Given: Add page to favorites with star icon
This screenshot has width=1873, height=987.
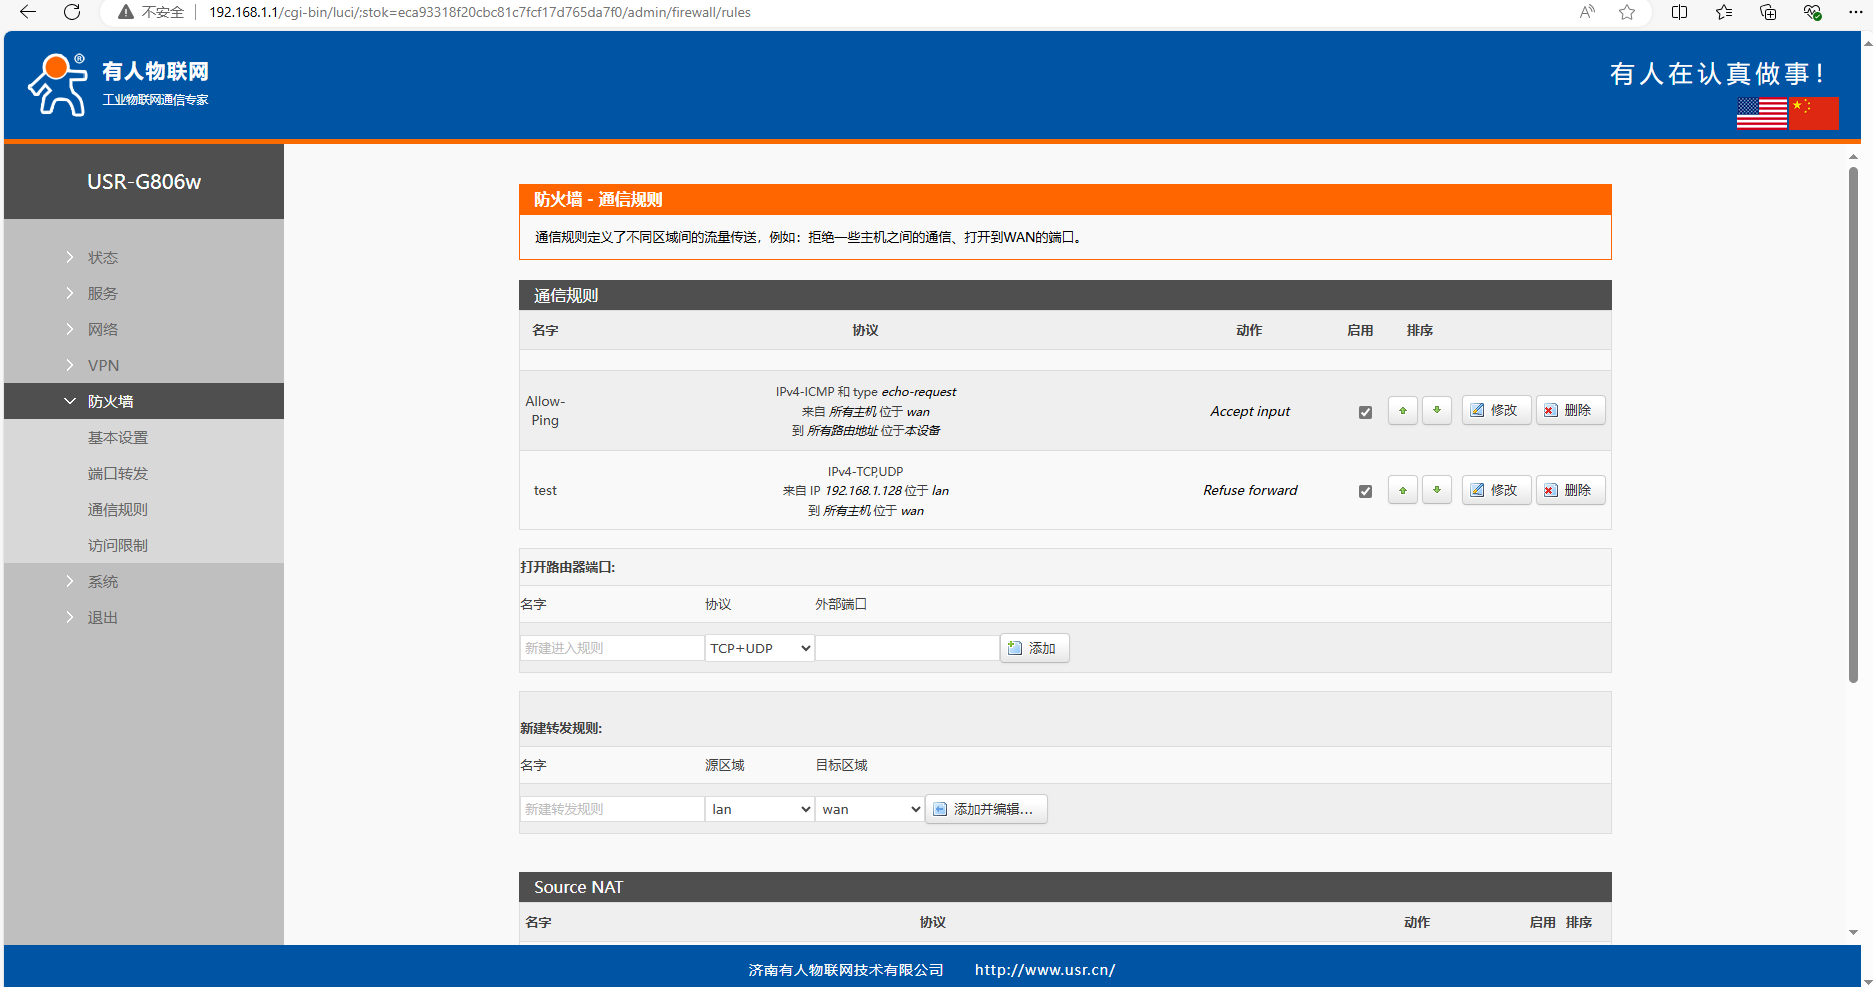Looking at the screenshot, I should pyautogui.click(x=1627, y=12).
